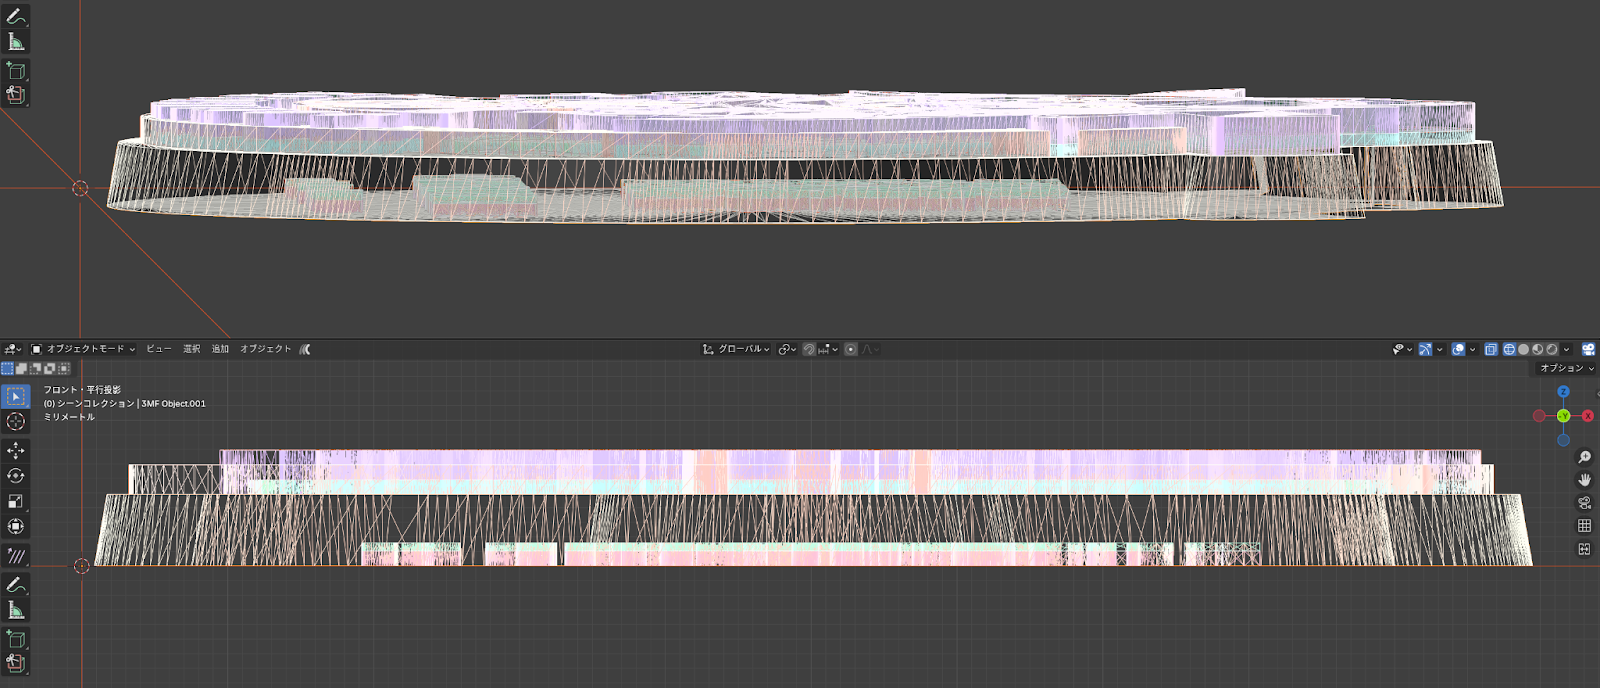This screenshot has height=688, width=1600.
Task: Toggle snapping magnet in header
Action: (x=809, y=349)
